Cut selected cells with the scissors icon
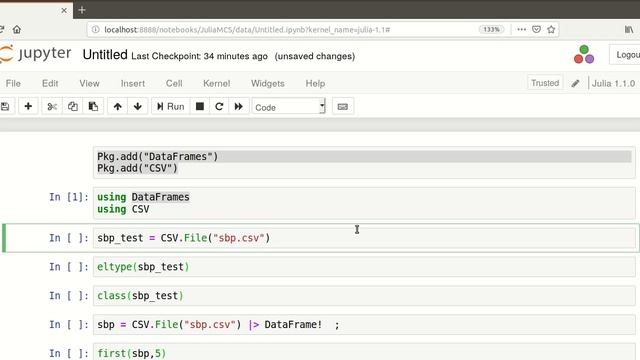Viewport: 640px width, 360px height. 52,107
